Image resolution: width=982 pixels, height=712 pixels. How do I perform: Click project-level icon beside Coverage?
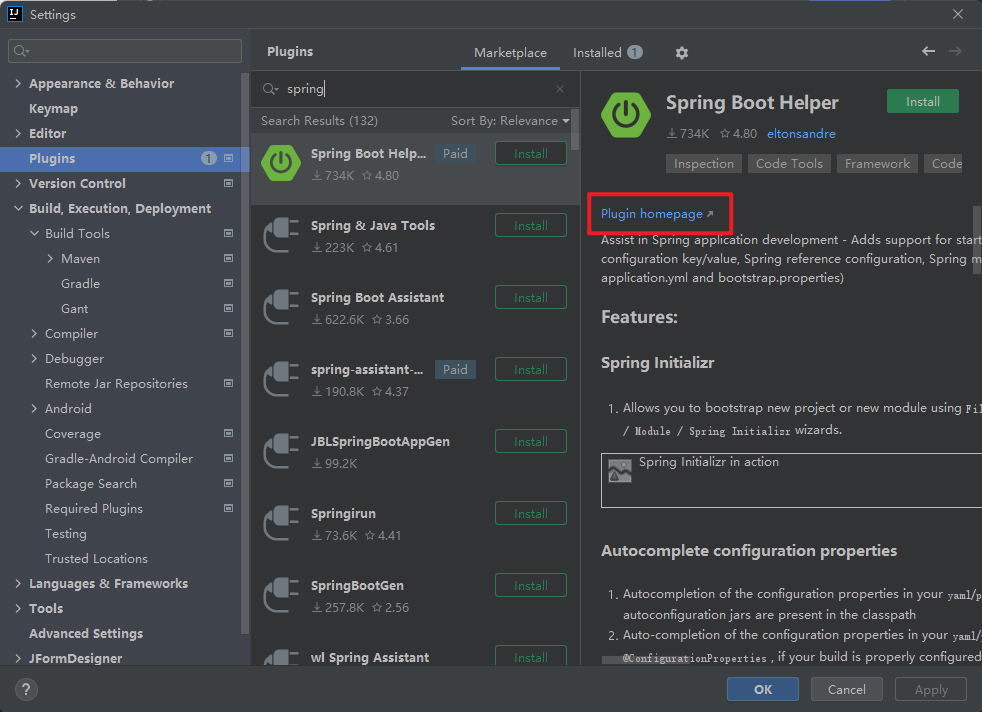pos(229,433)
